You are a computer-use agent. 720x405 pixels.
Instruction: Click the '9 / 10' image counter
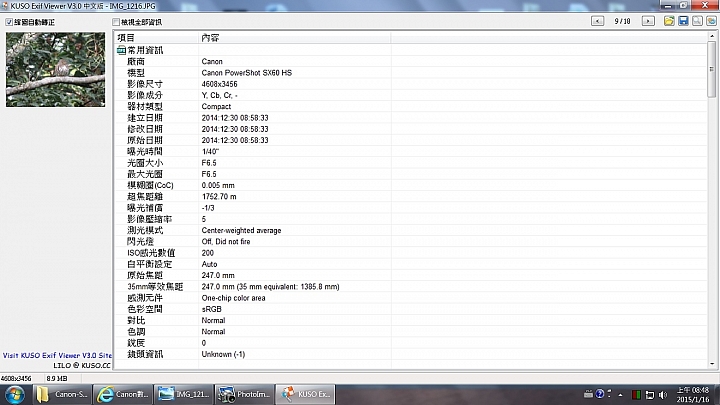[622, 21]
